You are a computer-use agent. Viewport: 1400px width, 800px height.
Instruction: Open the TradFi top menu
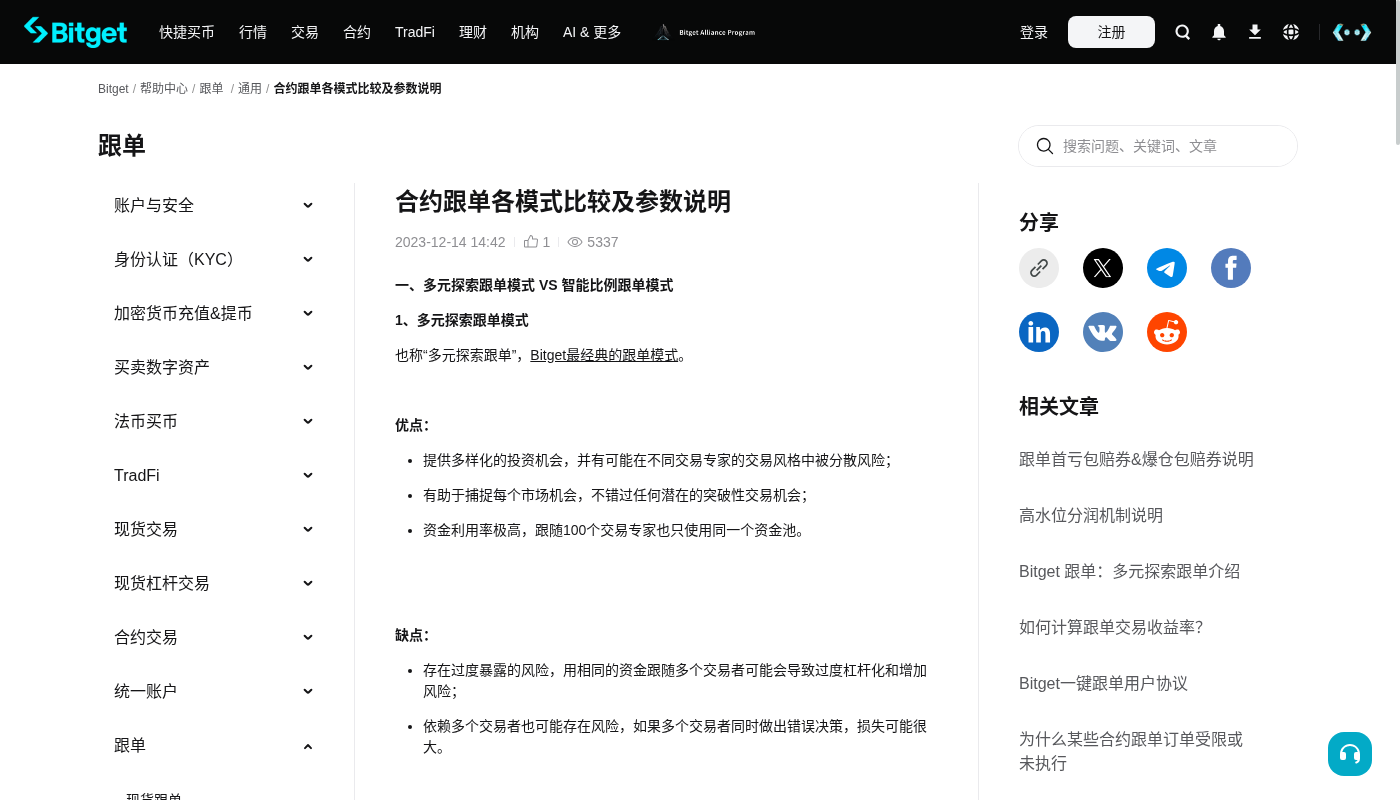[x=415, y=32]
